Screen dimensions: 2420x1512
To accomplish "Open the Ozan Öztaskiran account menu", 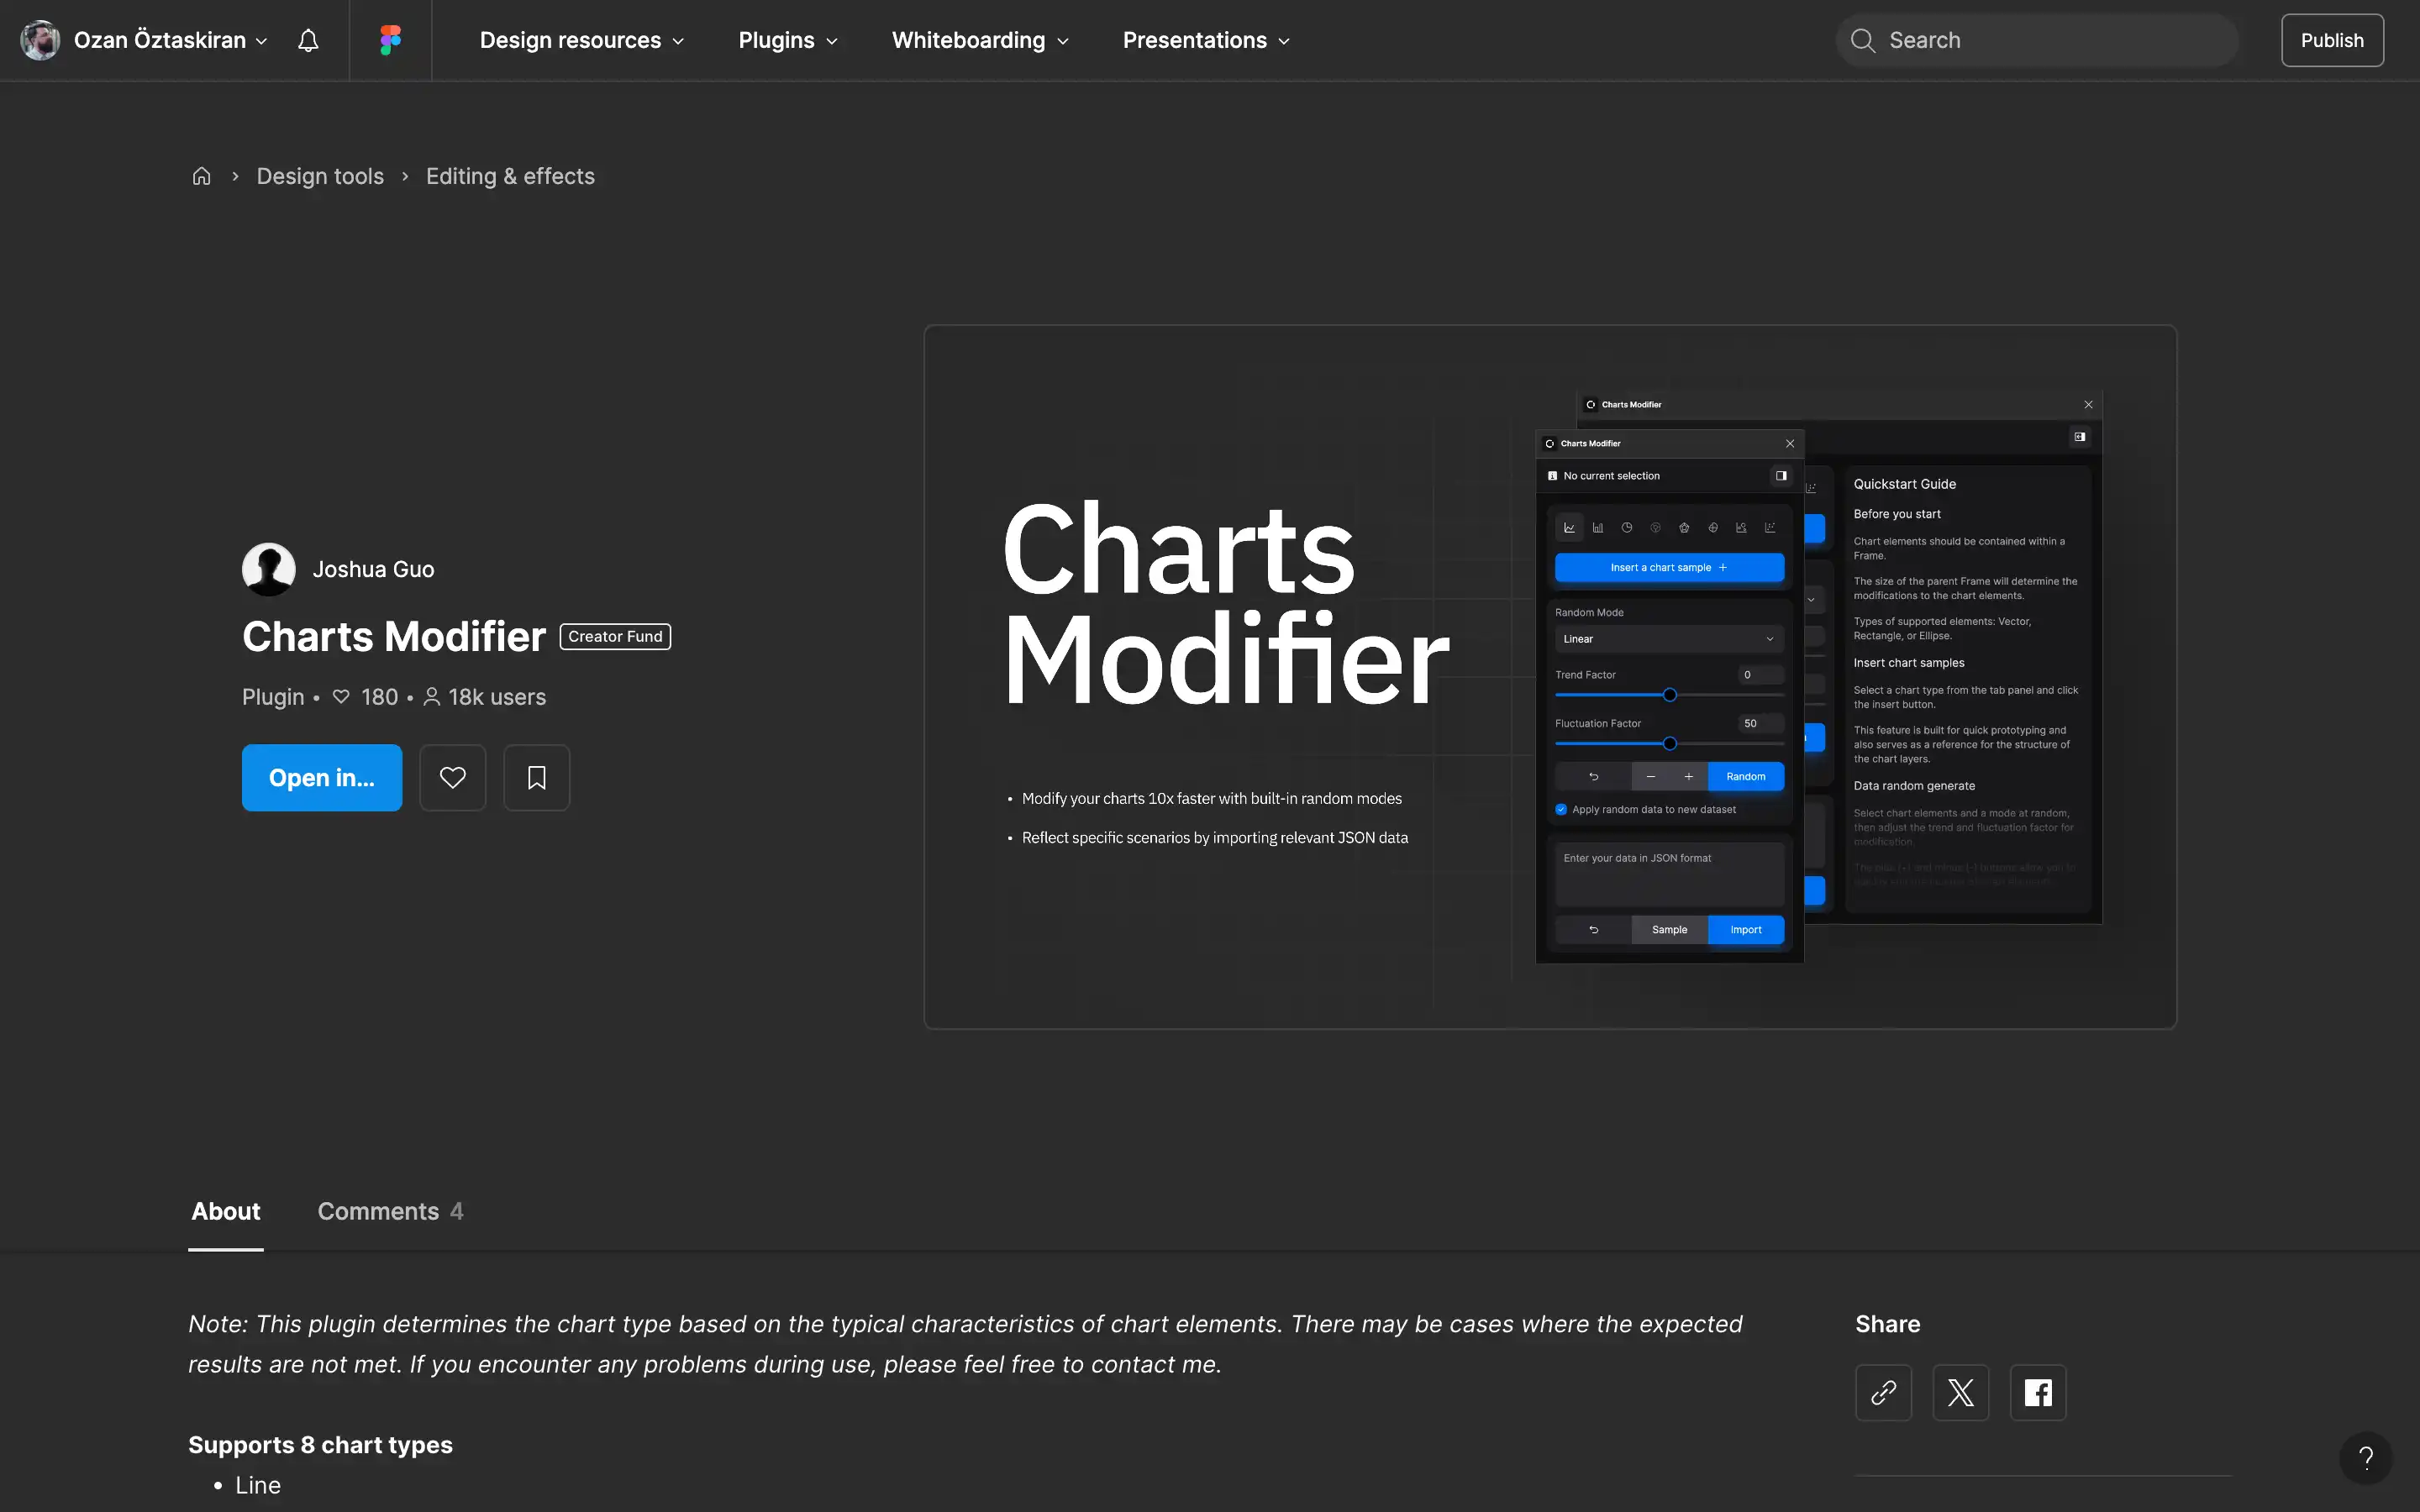I will tap(145, 40).
